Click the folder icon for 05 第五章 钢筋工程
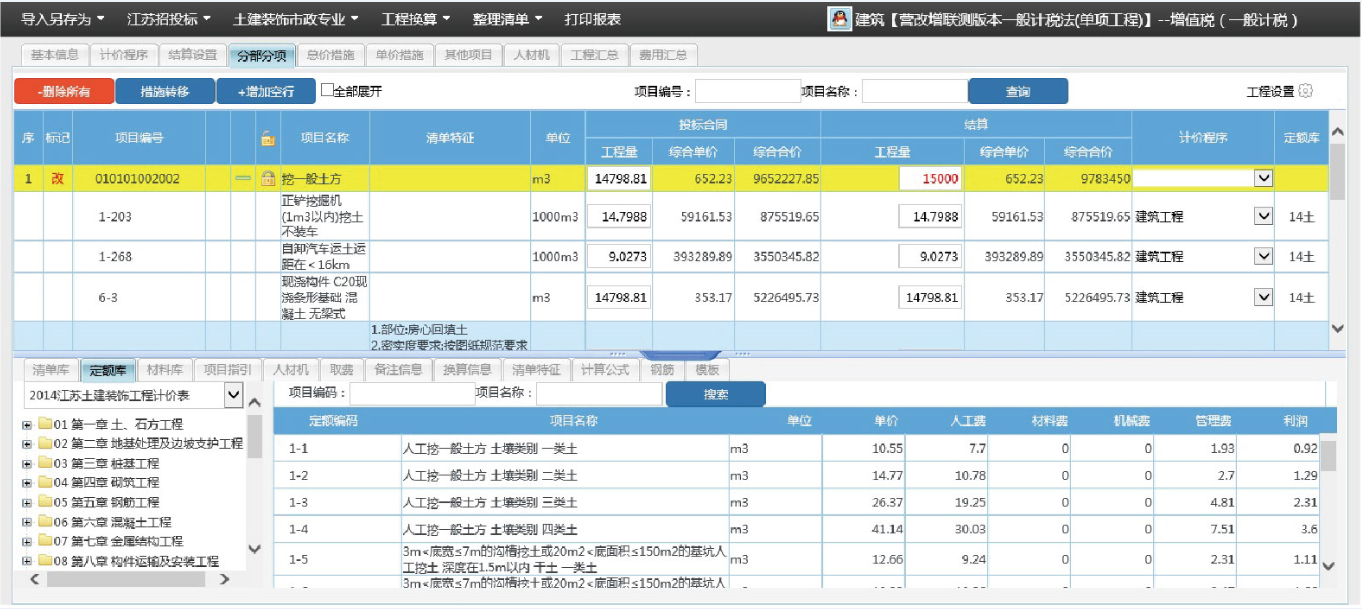1362x609 pixels. coord(45,502)
